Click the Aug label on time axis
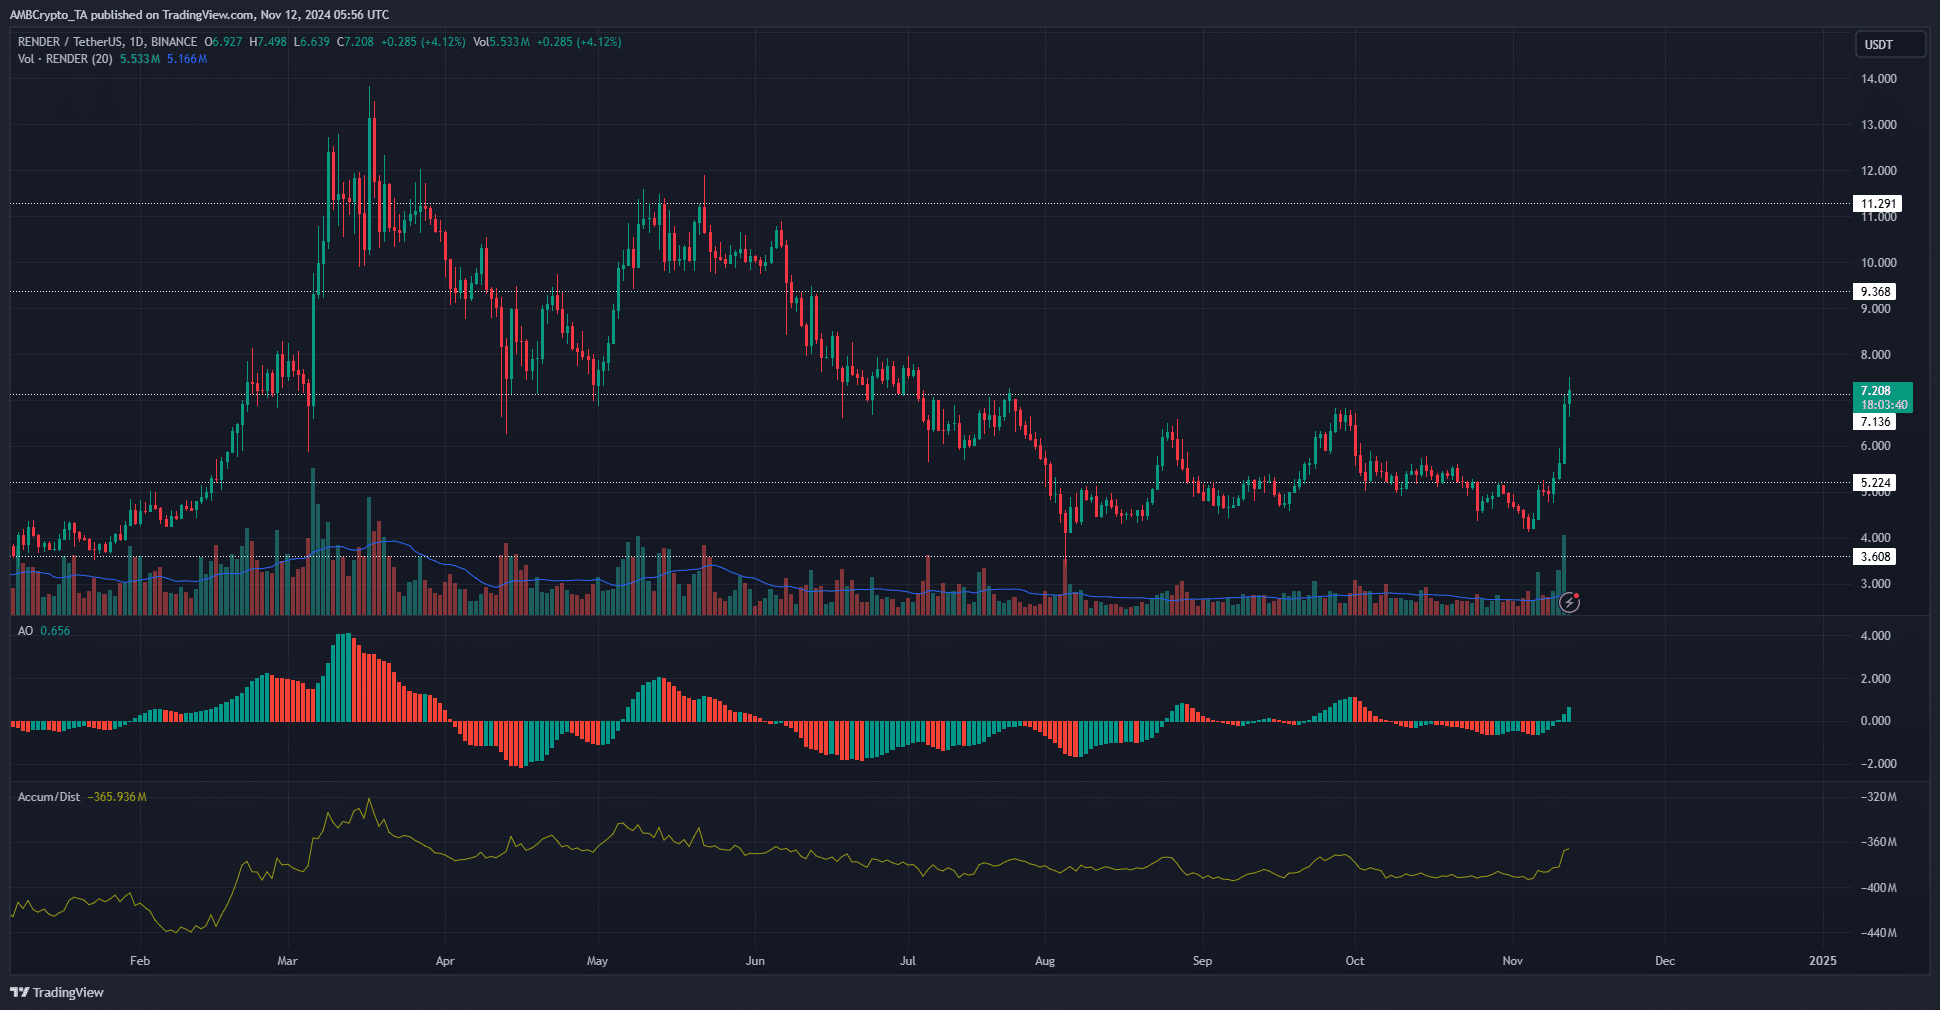 (x=1045, y=961)
